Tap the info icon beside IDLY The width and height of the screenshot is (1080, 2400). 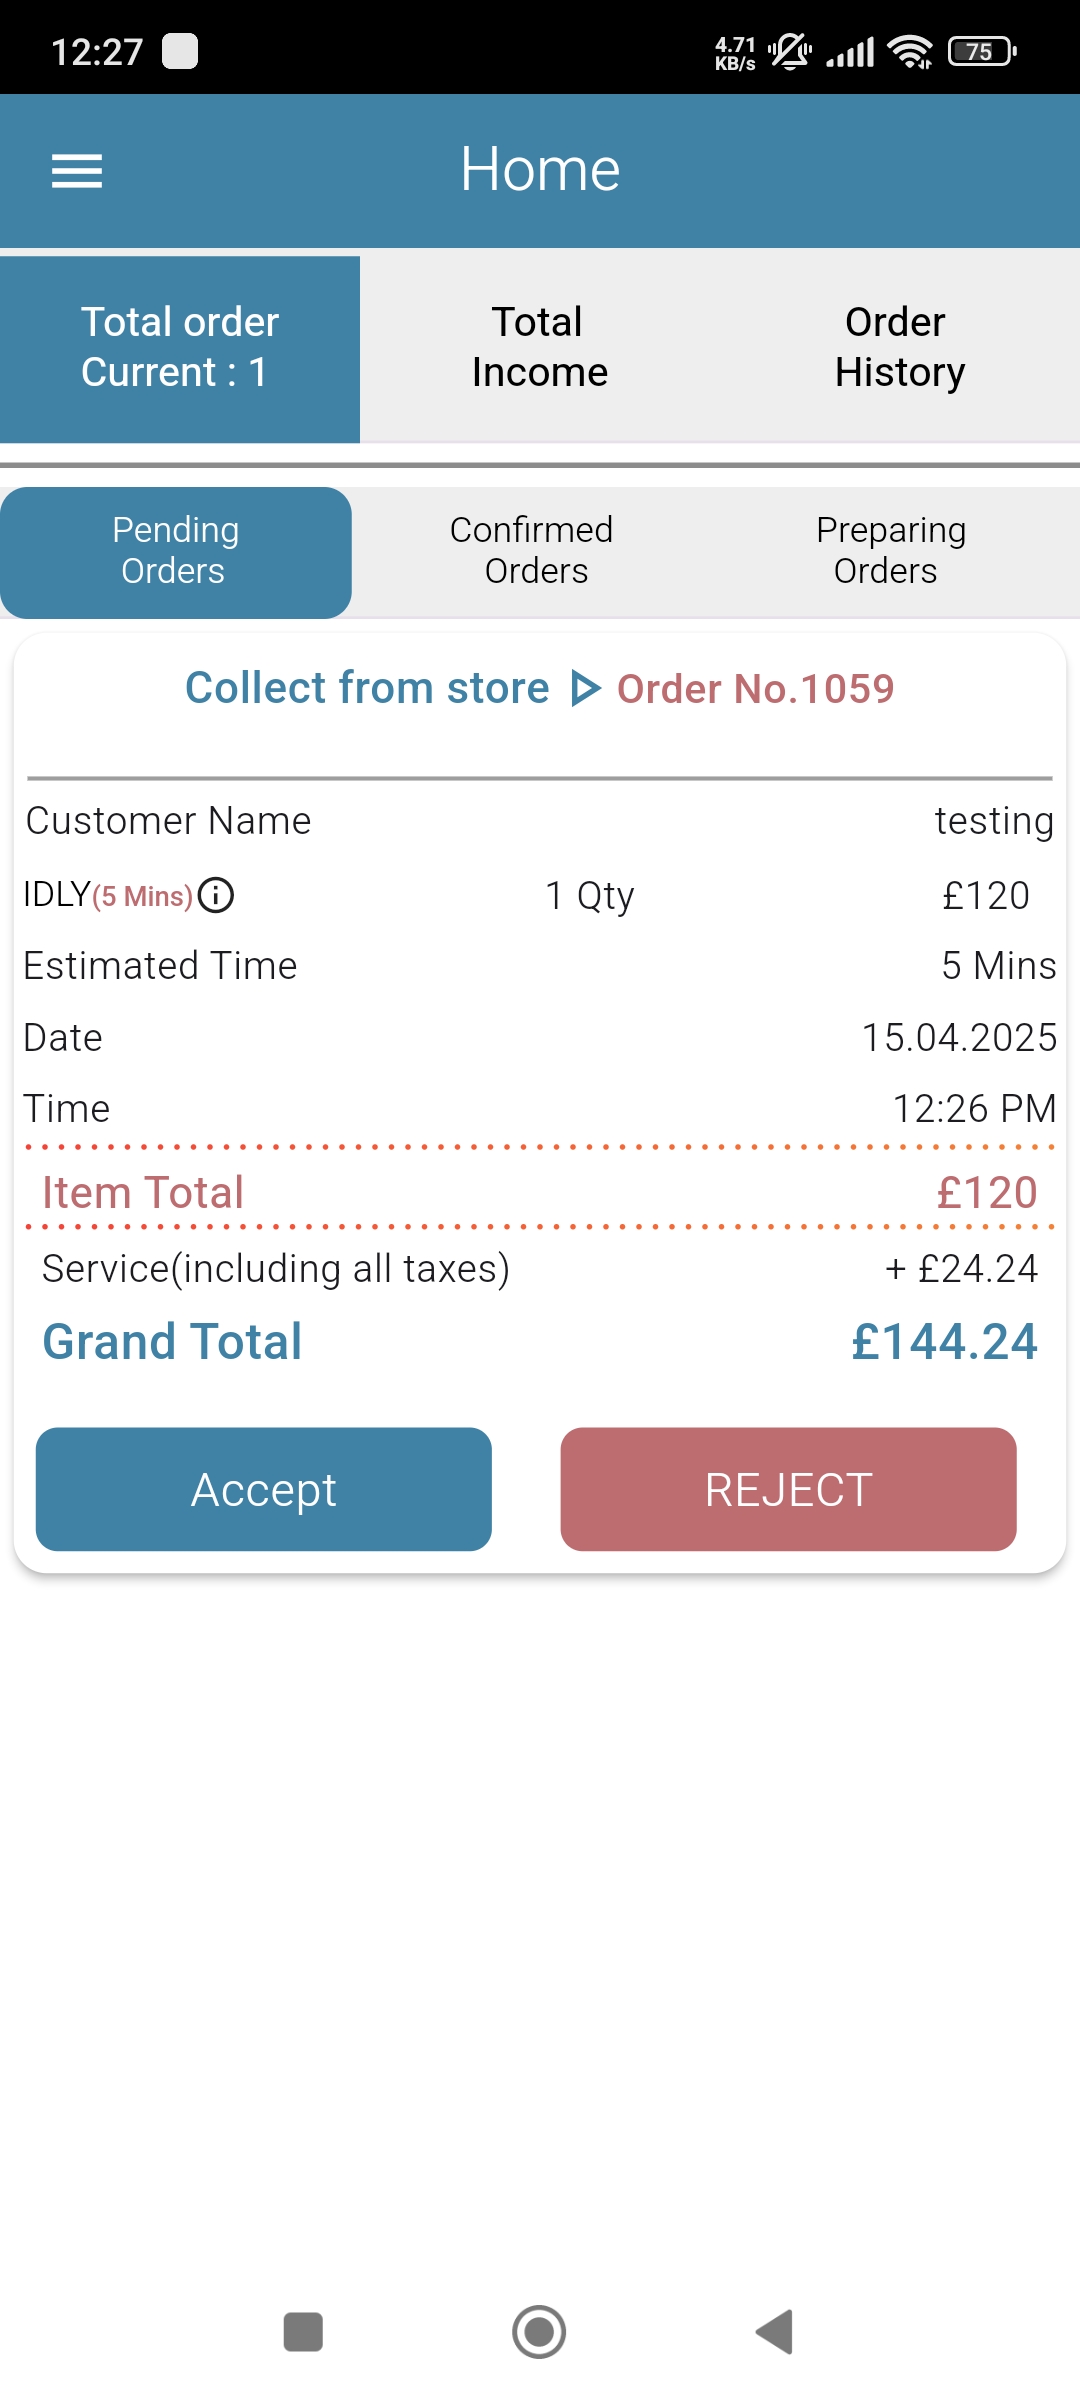pos(216,895)
